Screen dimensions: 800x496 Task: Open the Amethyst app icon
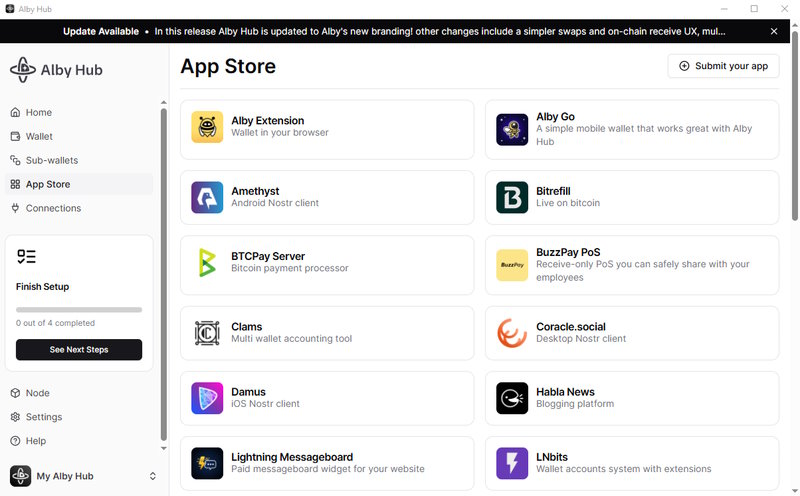tap(207, 197)
